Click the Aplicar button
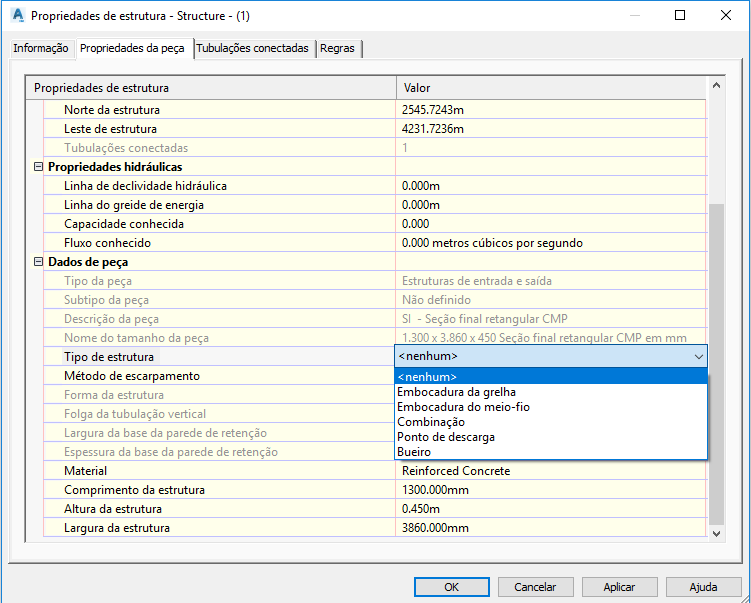The width and height of the screenshot is (751, 603). click(619, 587)
